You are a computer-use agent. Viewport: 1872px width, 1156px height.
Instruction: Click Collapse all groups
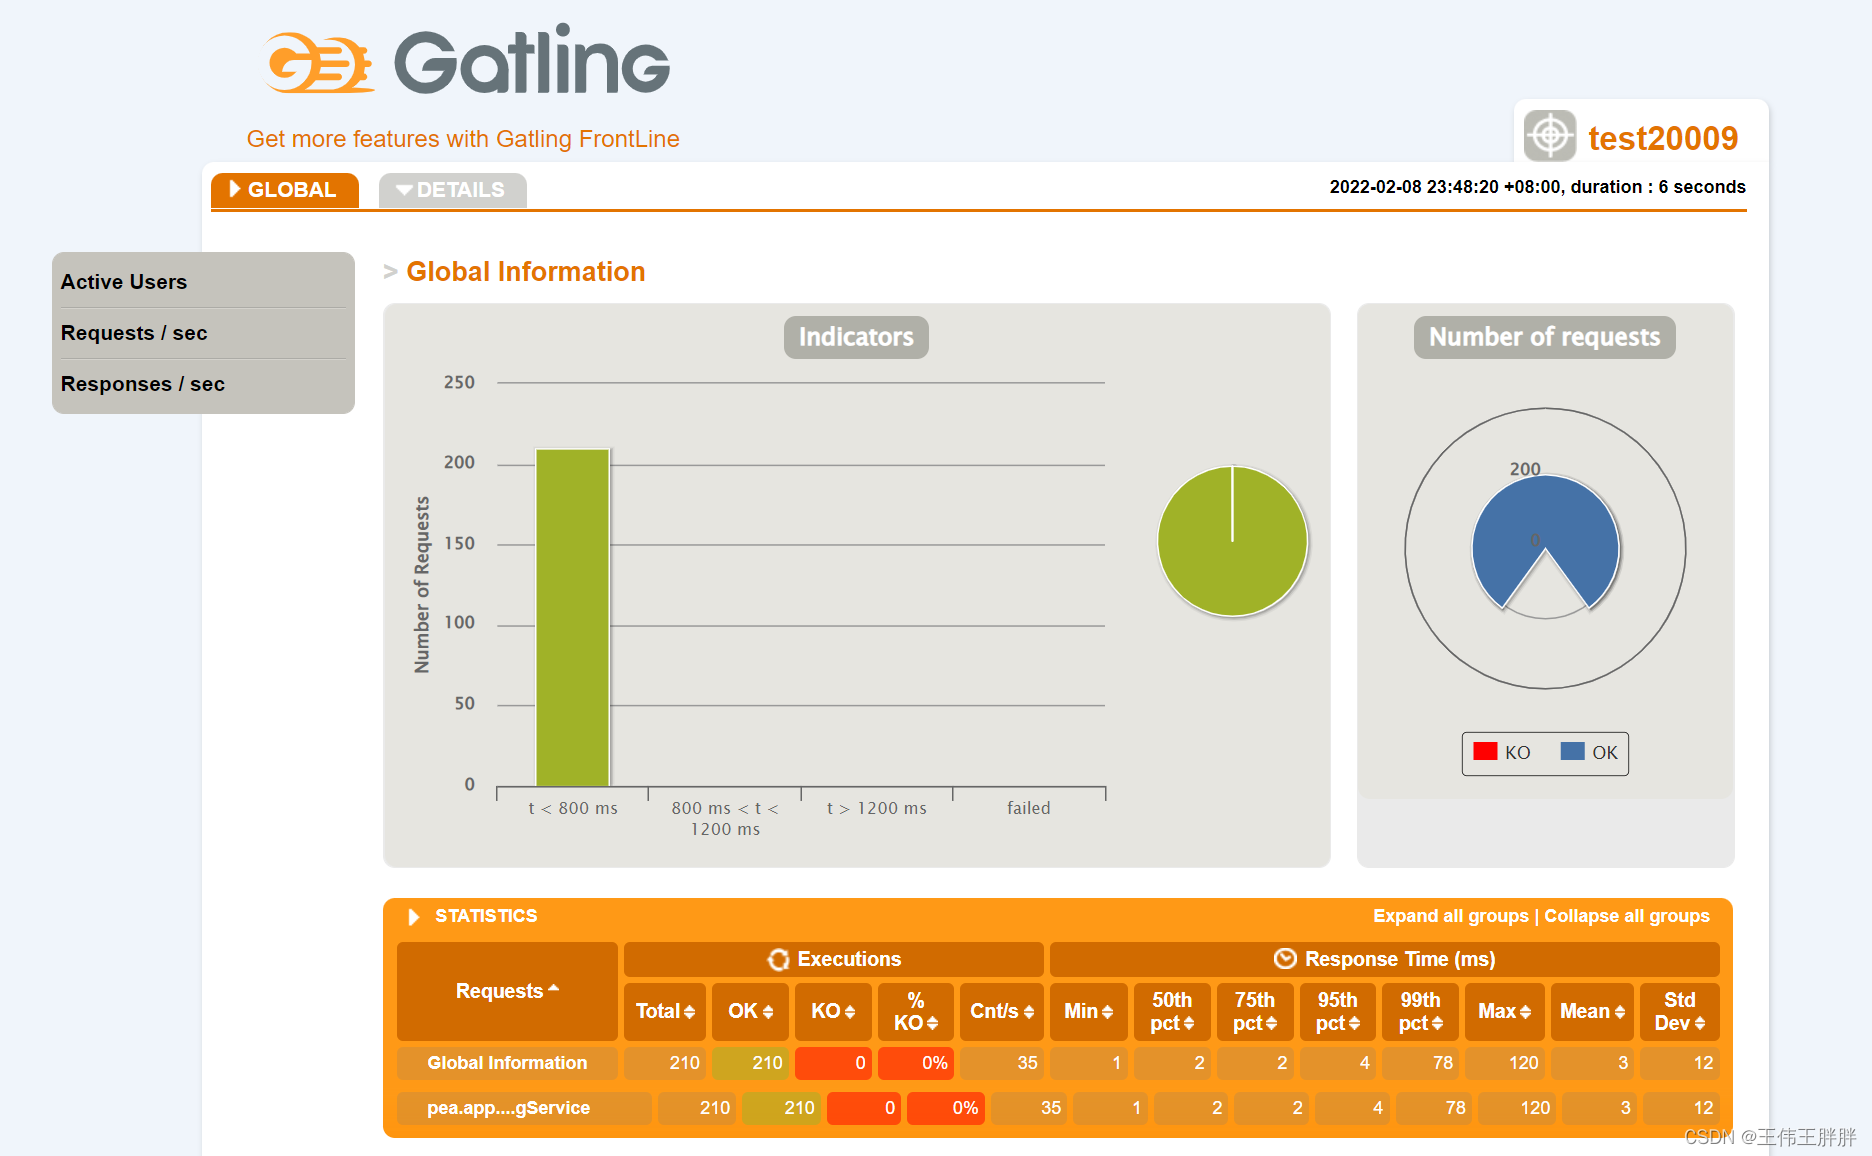pos(1627,916)
